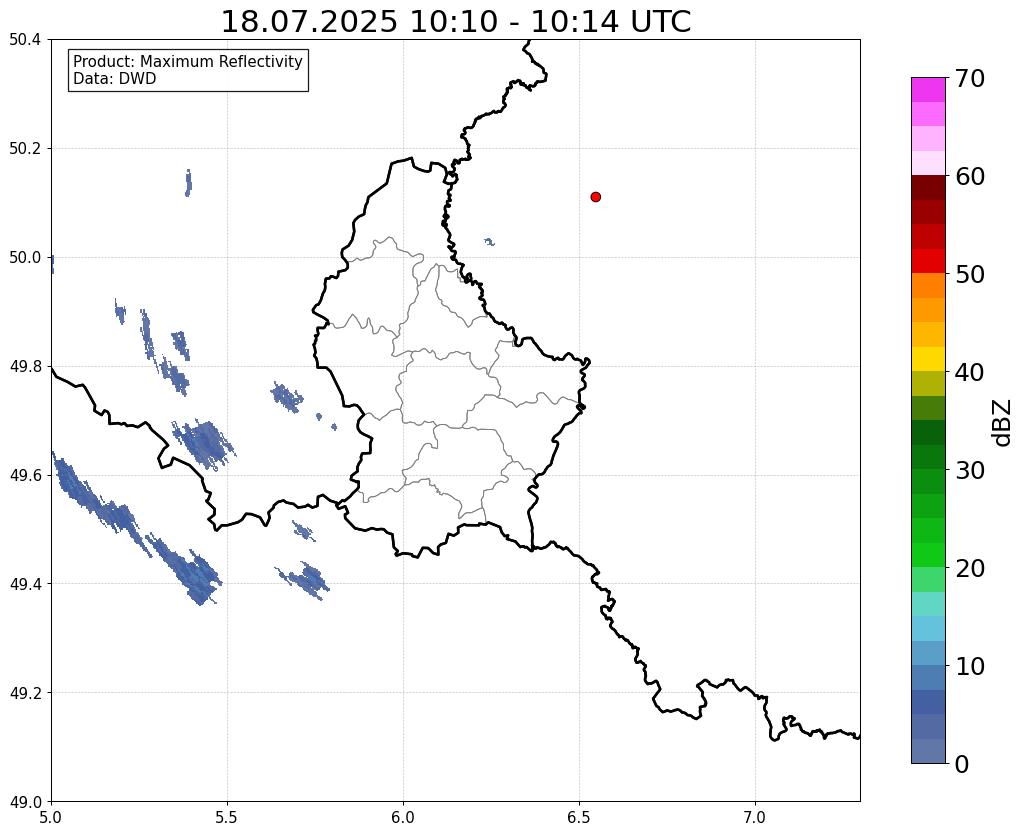The image size is (1023, 834).
Task: Click the red station marker dot
Action: coord(595,197)
